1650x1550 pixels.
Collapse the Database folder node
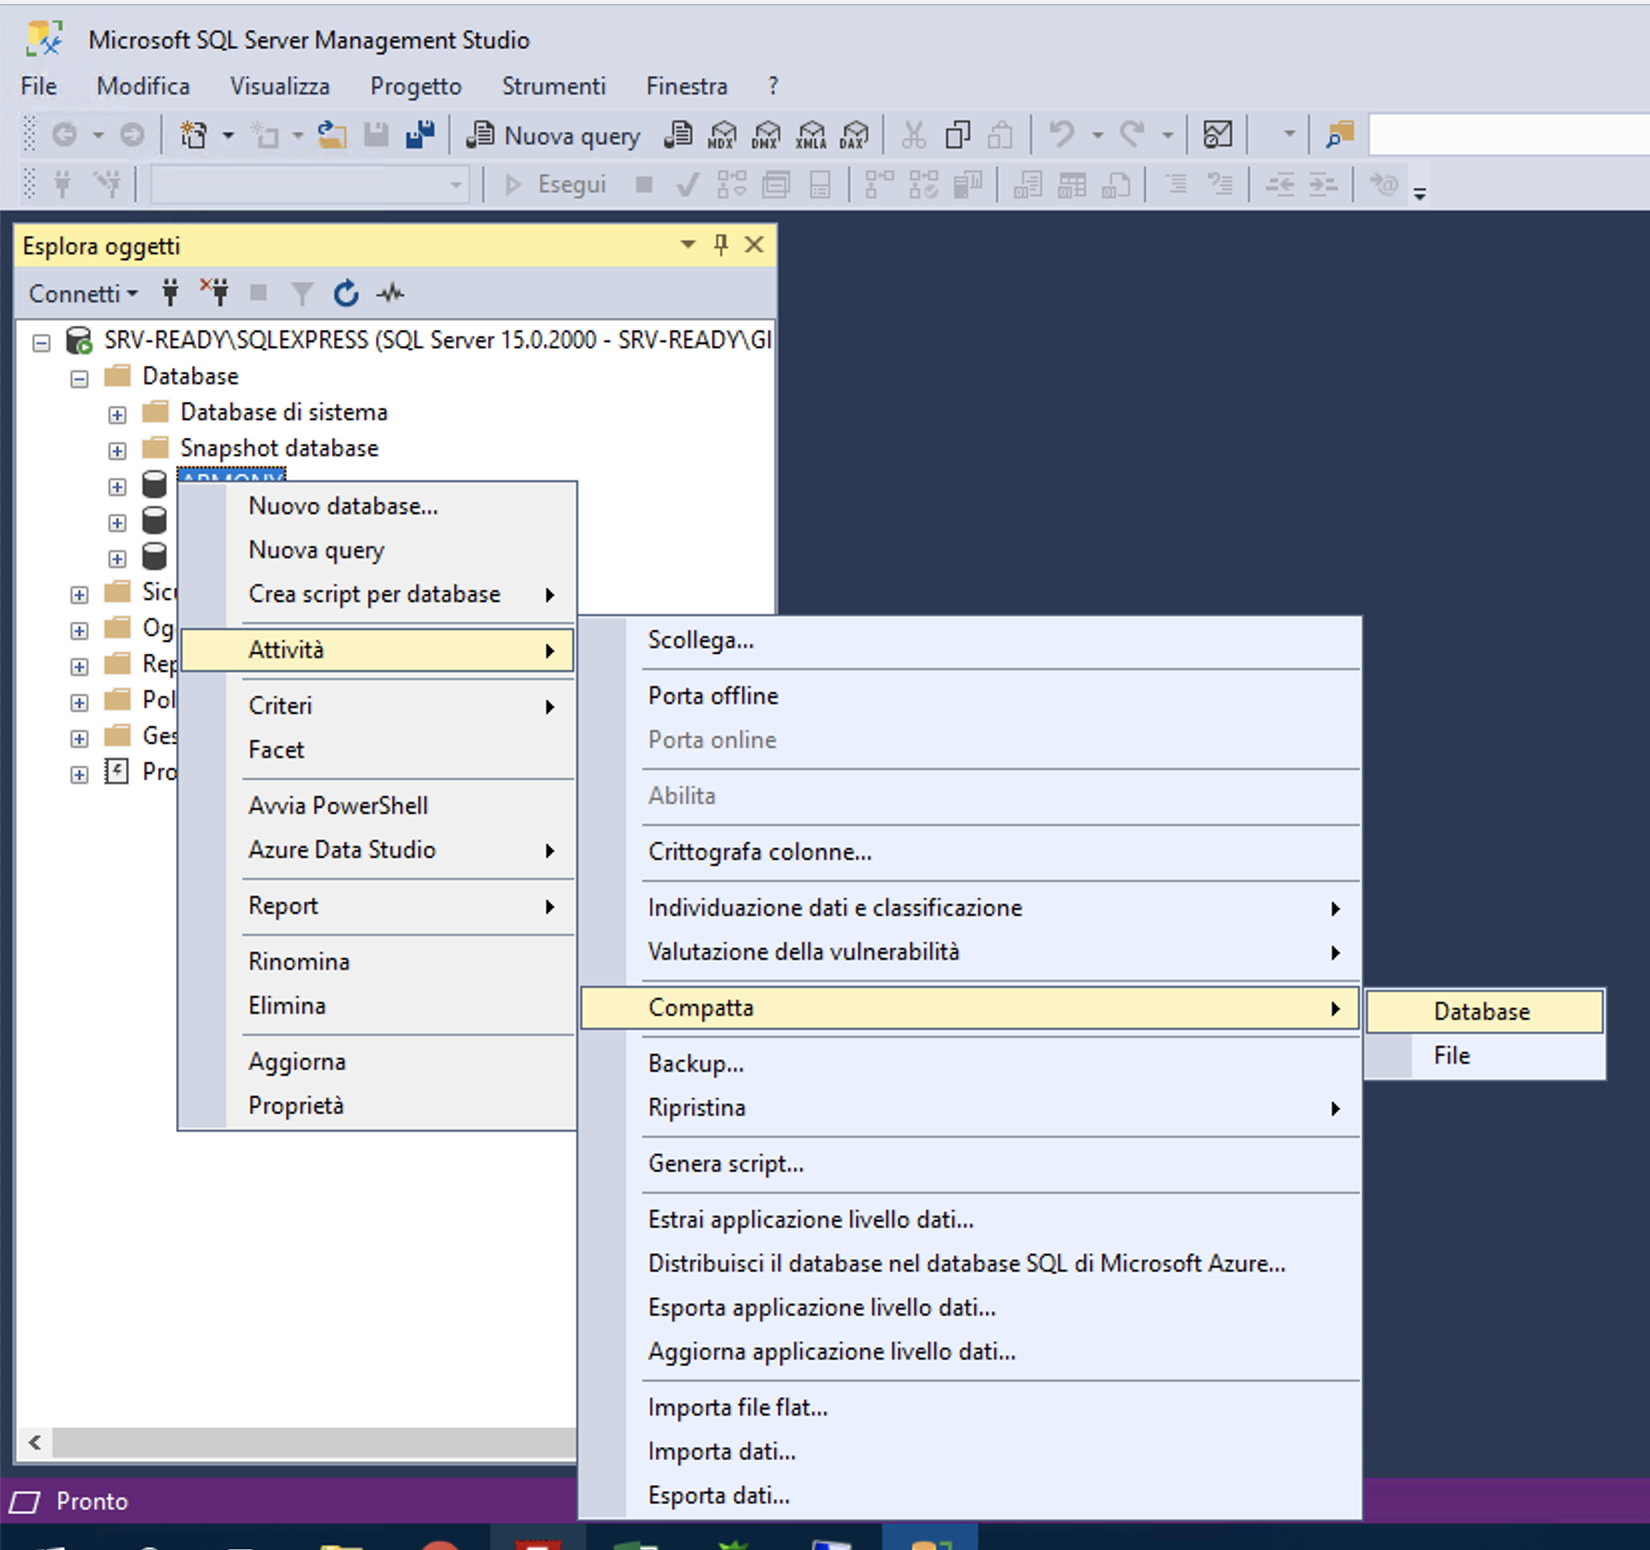(x=79, y=379)
